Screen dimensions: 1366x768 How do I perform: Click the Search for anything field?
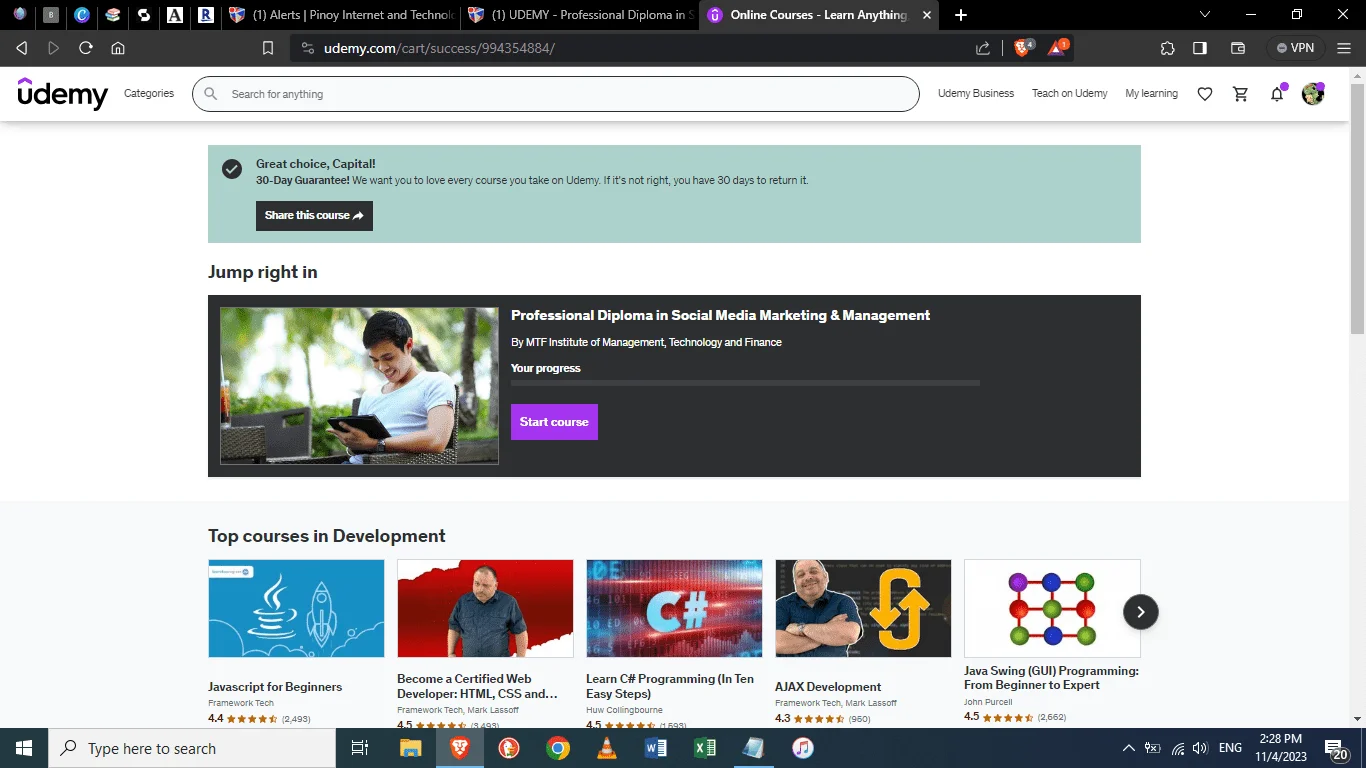555,94
